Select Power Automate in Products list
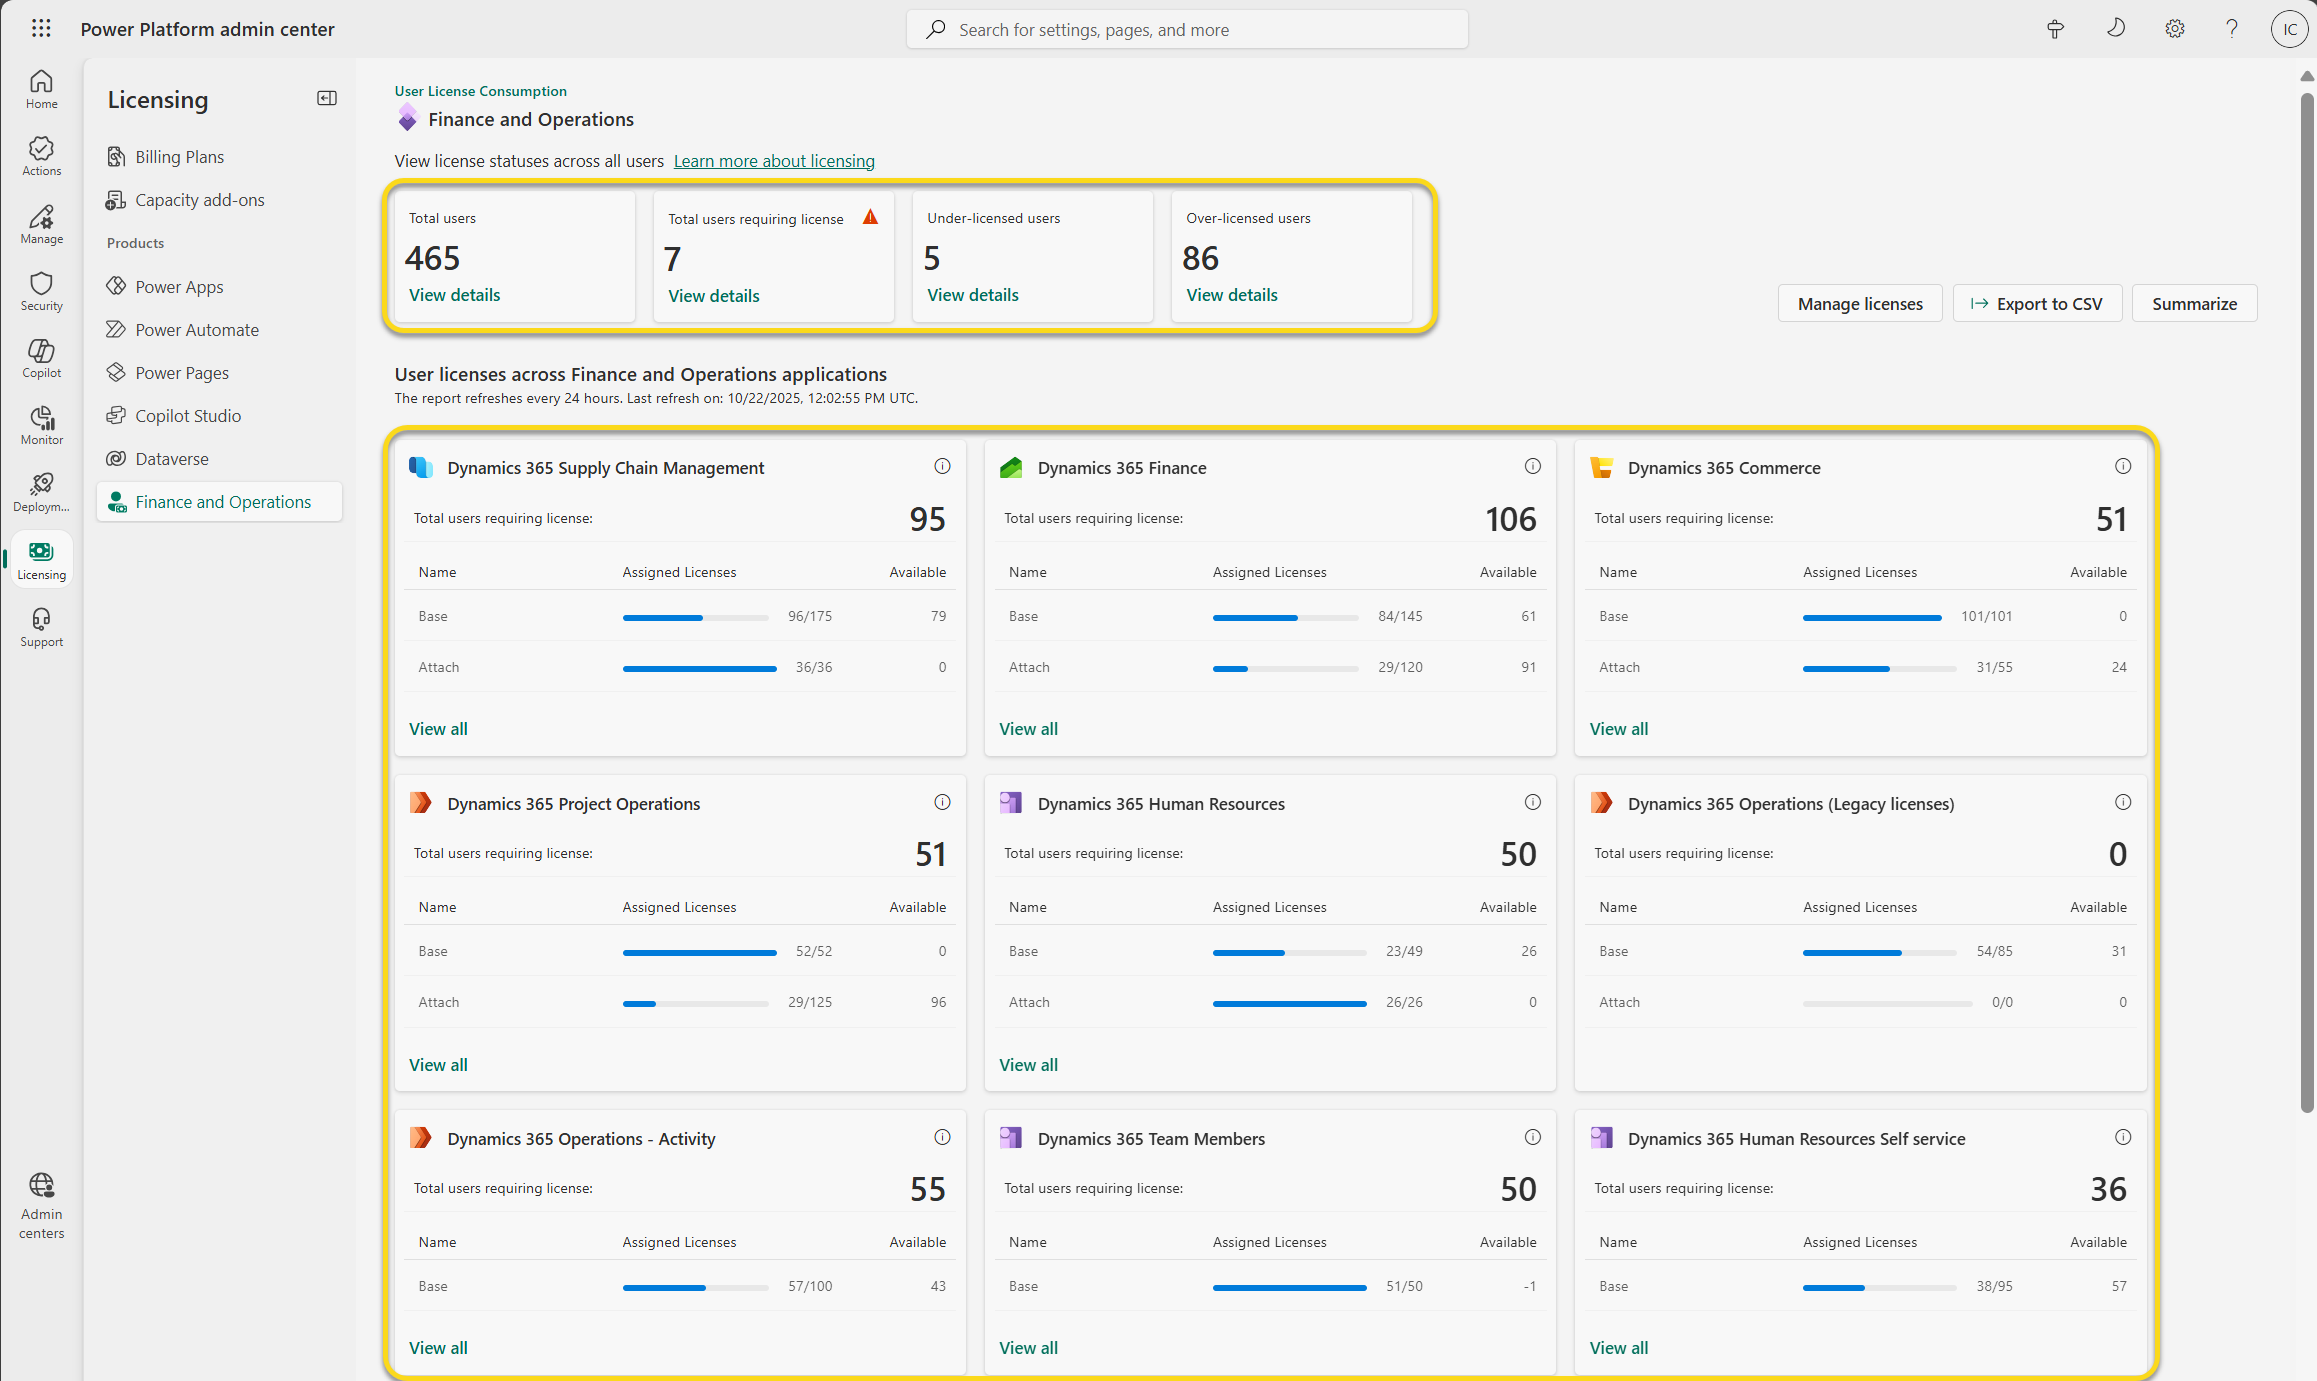Image resolution: width=2317 pixels, height=1381 pixels. tap(197, 329)
